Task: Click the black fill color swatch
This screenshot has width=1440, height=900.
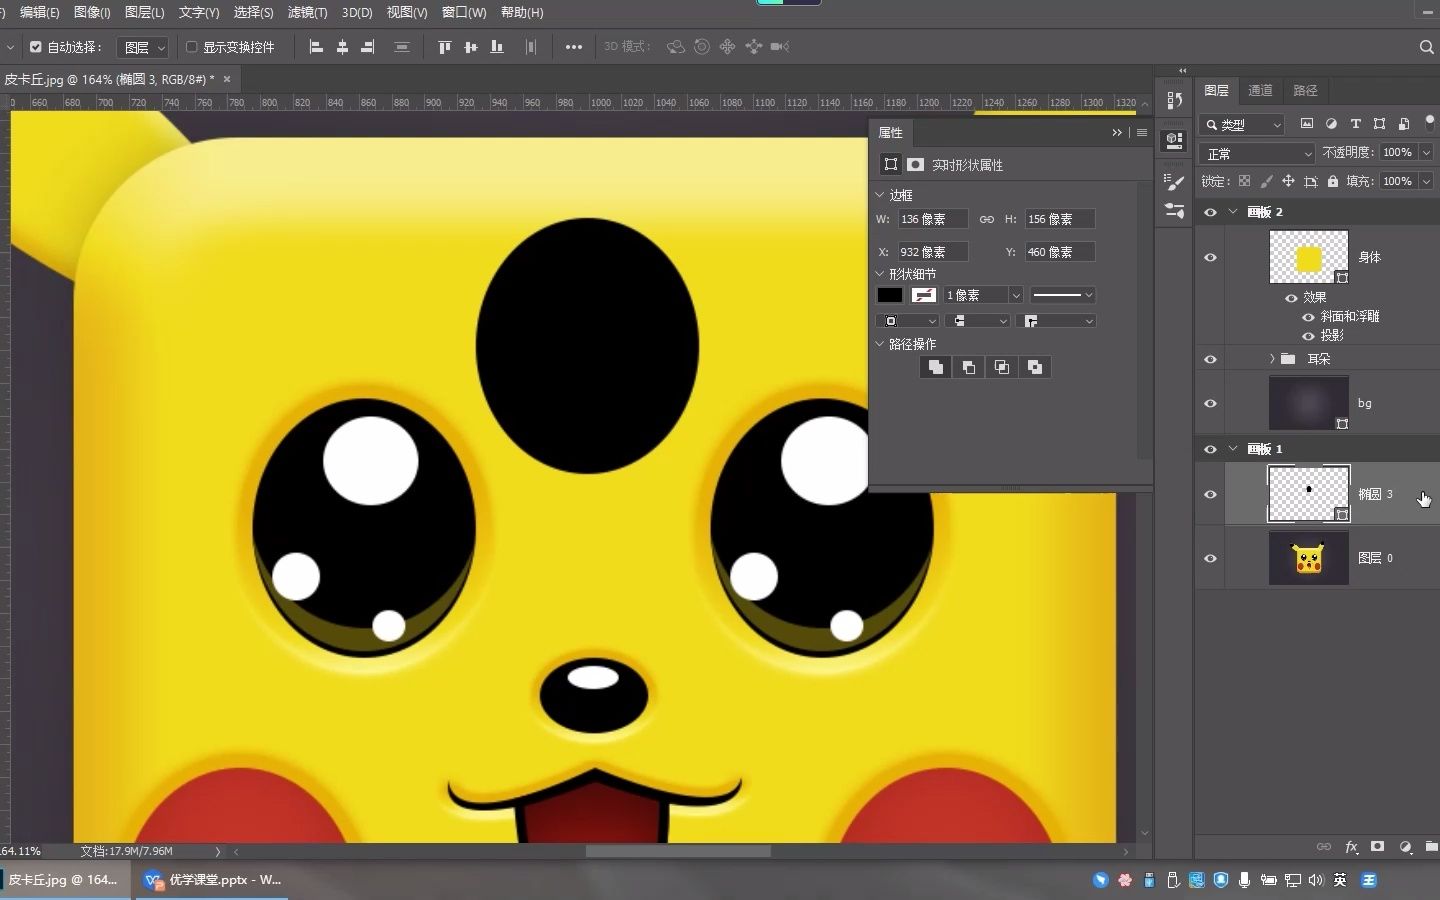Action: (889, 295)
